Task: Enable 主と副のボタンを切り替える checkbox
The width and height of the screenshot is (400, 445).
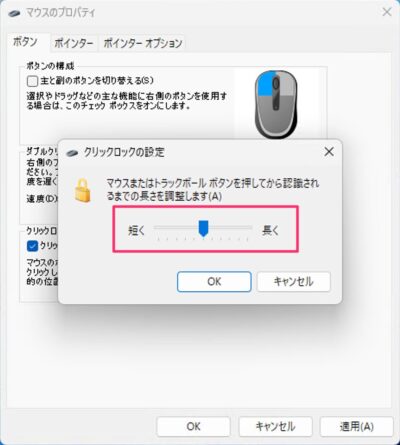Action: [32, 81]
